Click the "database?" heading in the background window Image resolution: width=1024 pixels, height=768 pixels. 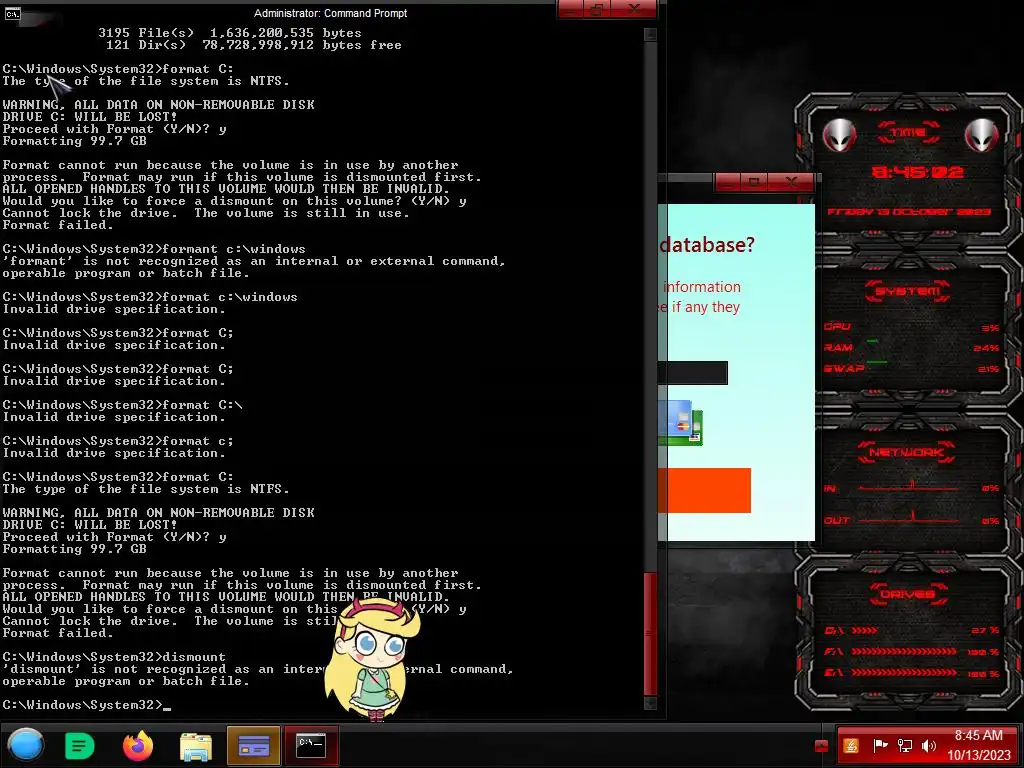(707, 245)
